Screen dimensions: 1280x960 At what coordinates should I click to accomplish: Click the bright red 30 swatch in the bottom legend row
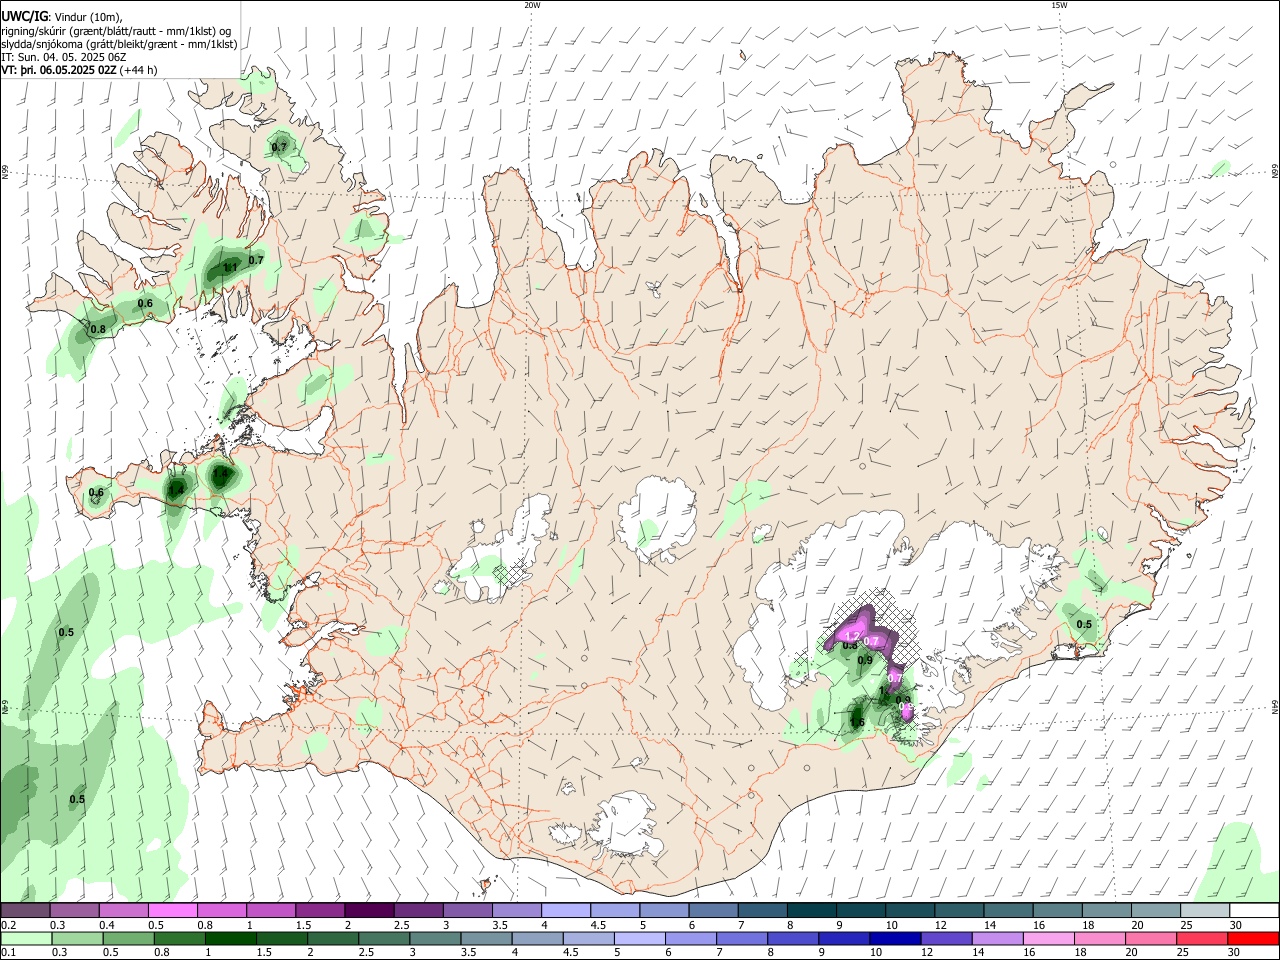1253,939
